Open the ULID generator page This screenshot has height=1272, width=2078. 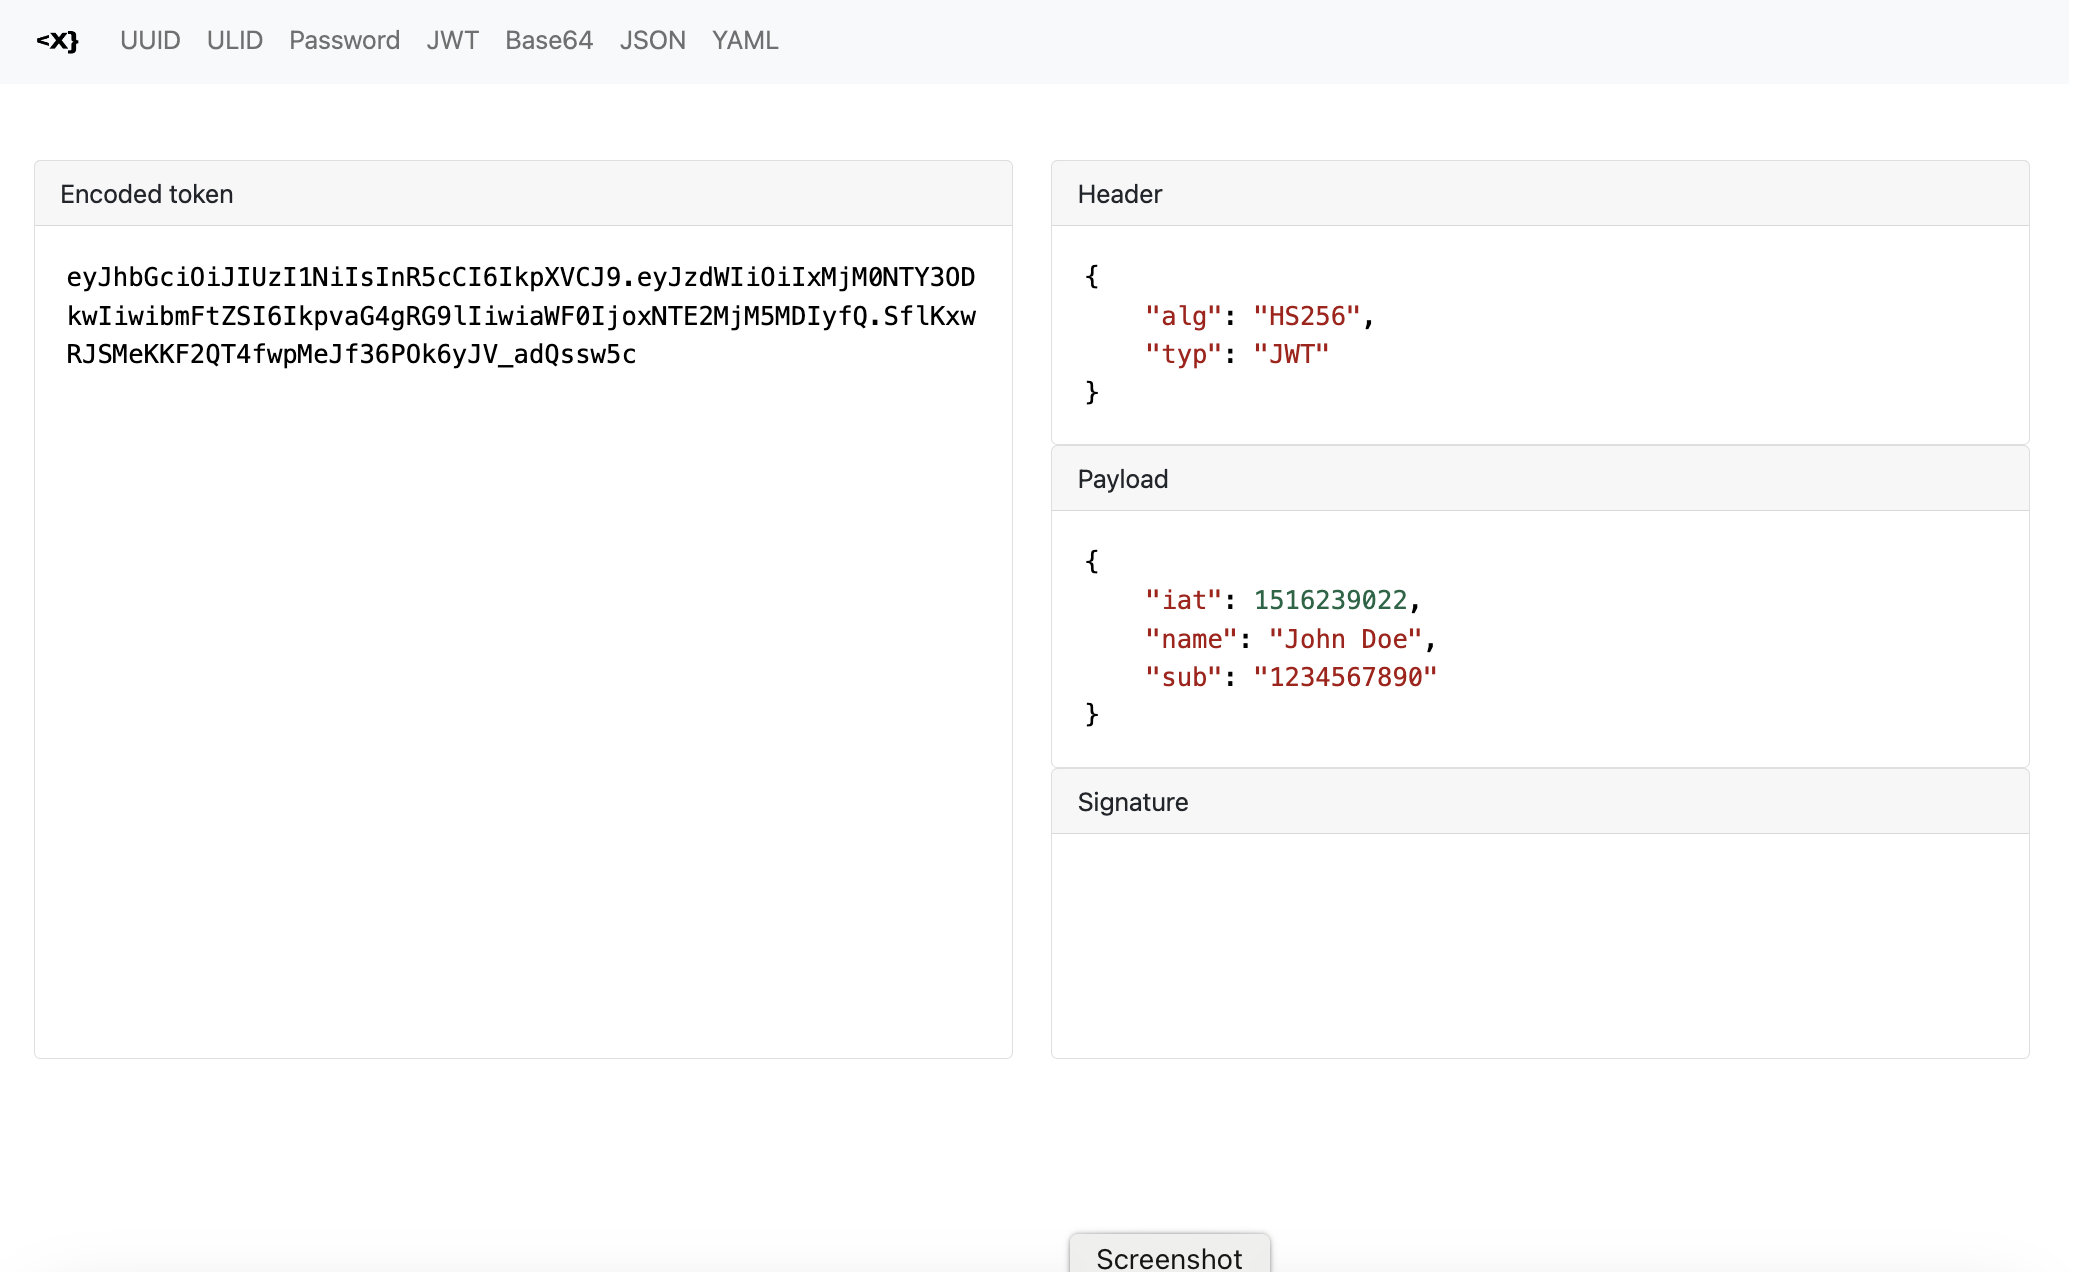tap(234, 41)
